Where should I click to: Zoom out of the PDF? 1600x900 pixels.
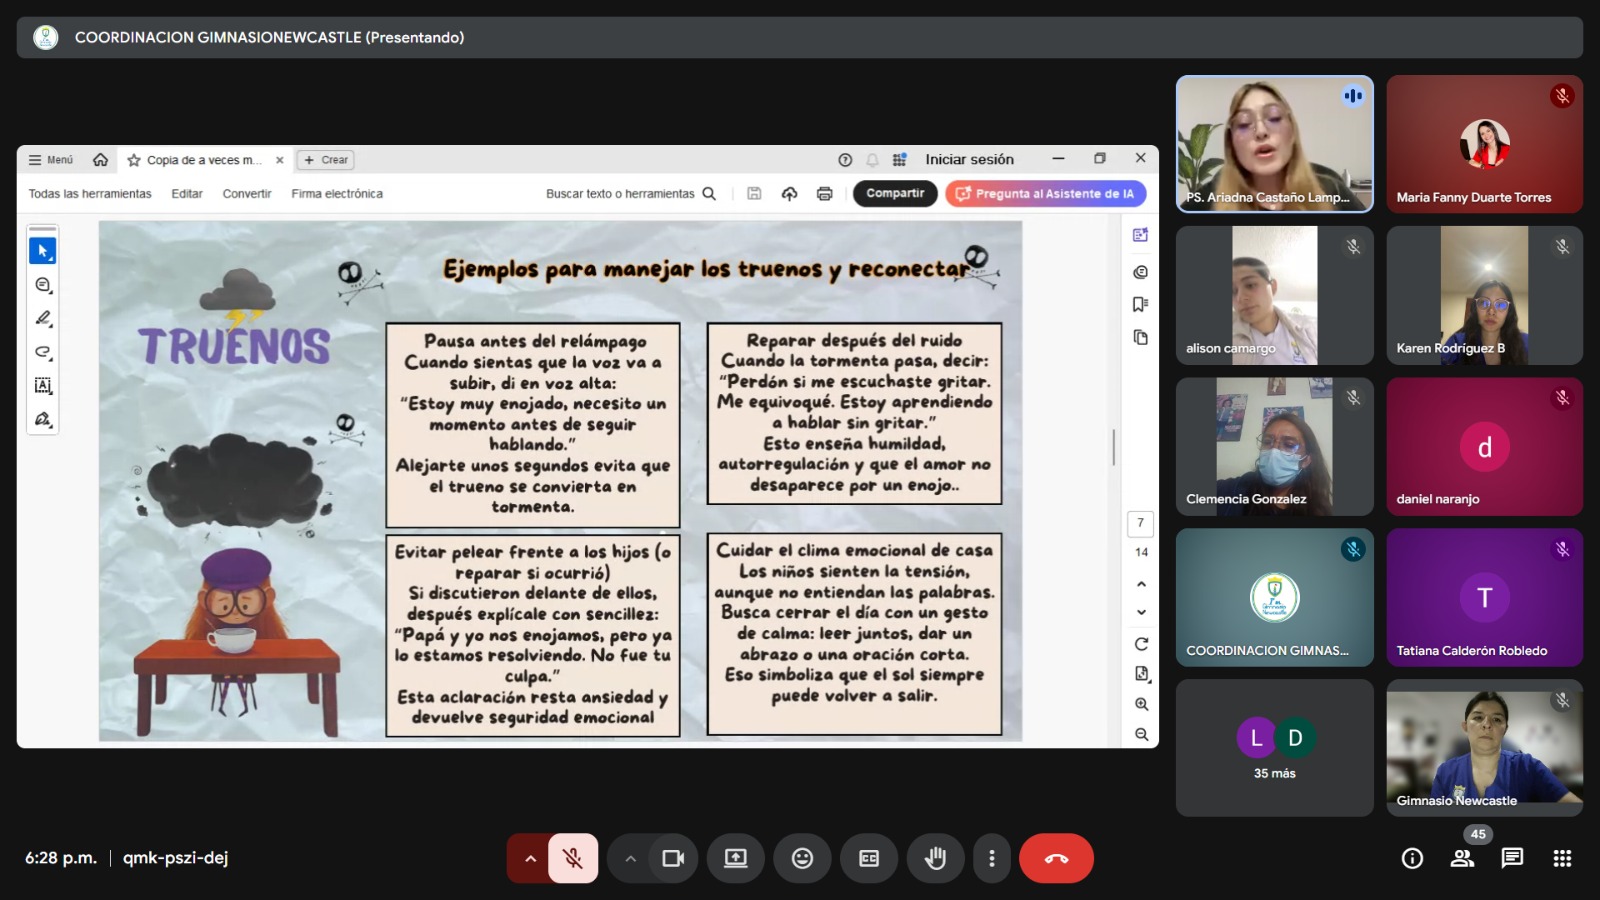(x=1141, y=734)
